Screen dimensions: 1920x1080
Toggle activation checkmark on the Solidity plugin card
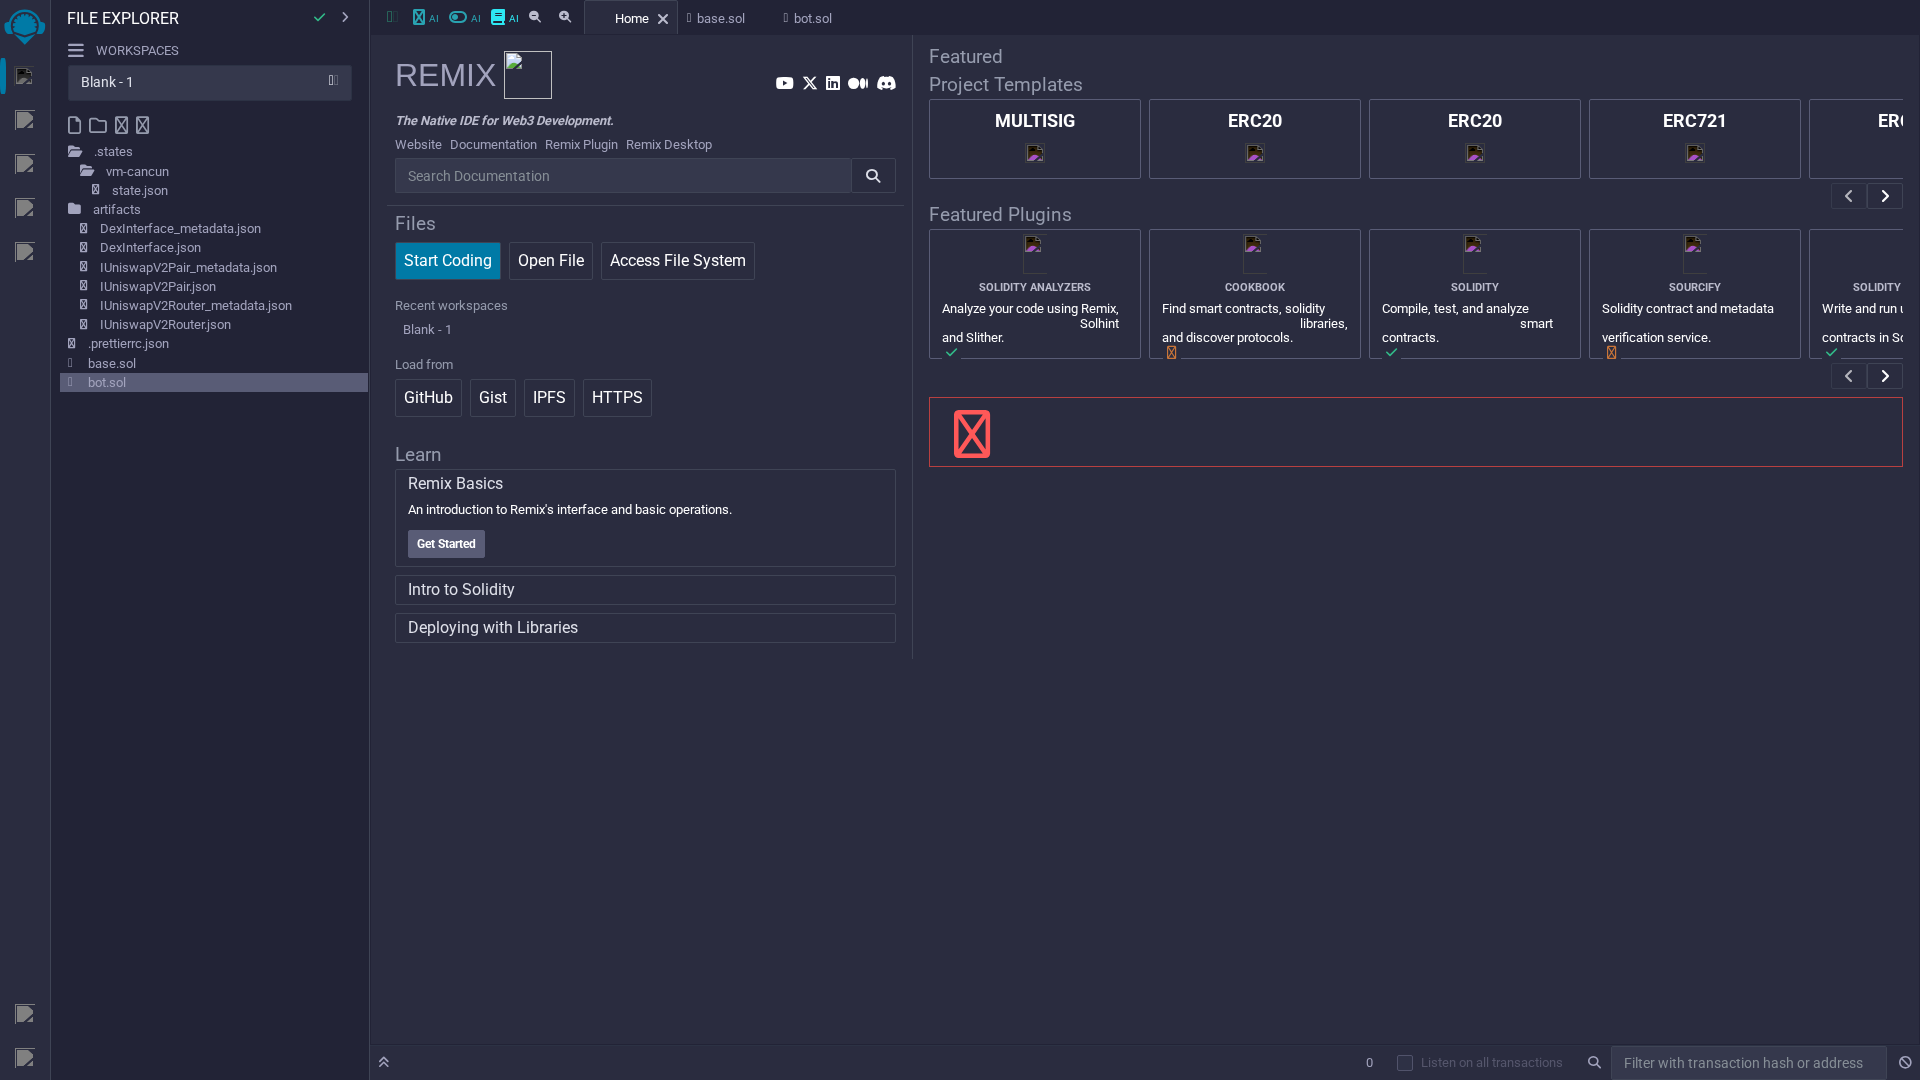(x=1392, y=352)
